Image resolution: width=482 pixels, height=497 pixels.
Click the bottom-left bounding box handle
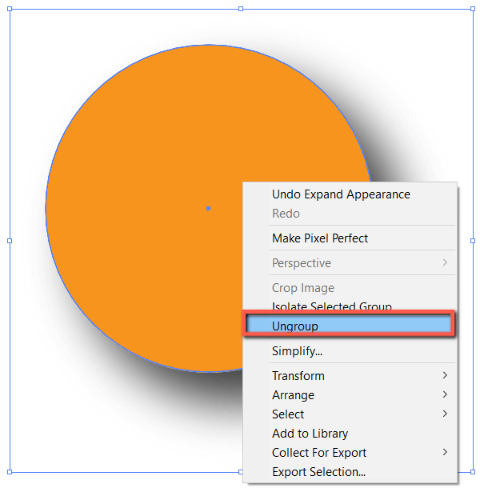[x=9, y=472]
